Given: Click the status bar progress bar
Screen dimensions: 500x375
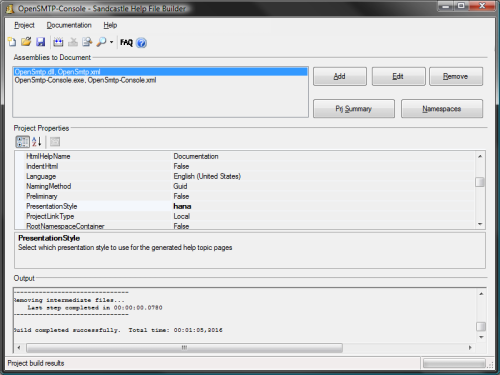Looking at the screenshot, I should [454, 363].
